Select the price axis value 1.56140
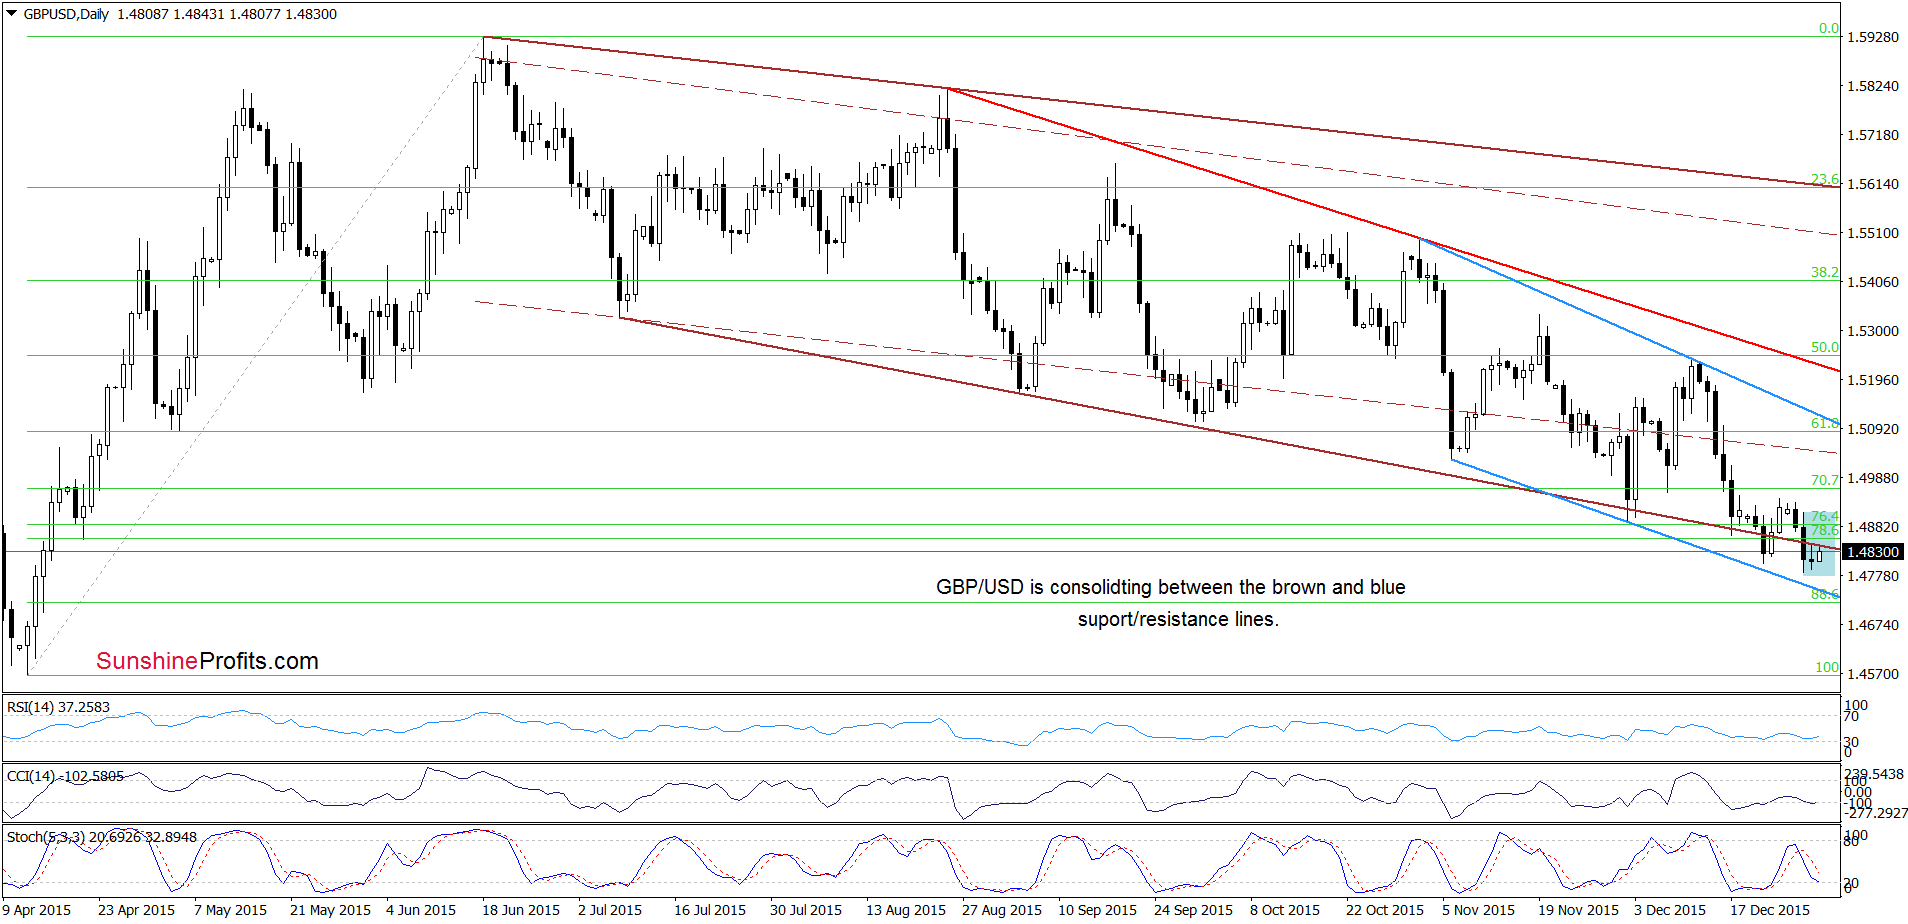Screen dimensions: 1908x924 click(x=1872, y=184)
